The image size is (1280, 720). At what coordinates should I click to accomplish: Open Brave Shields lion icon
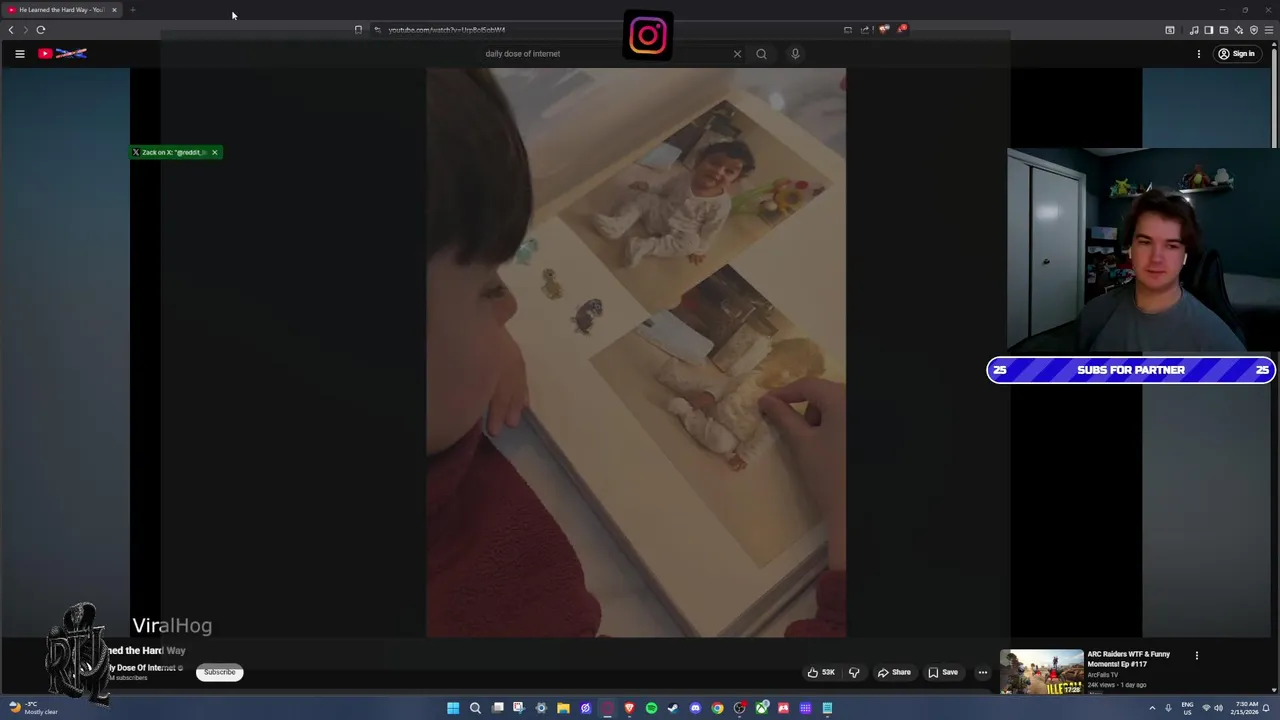884,30
